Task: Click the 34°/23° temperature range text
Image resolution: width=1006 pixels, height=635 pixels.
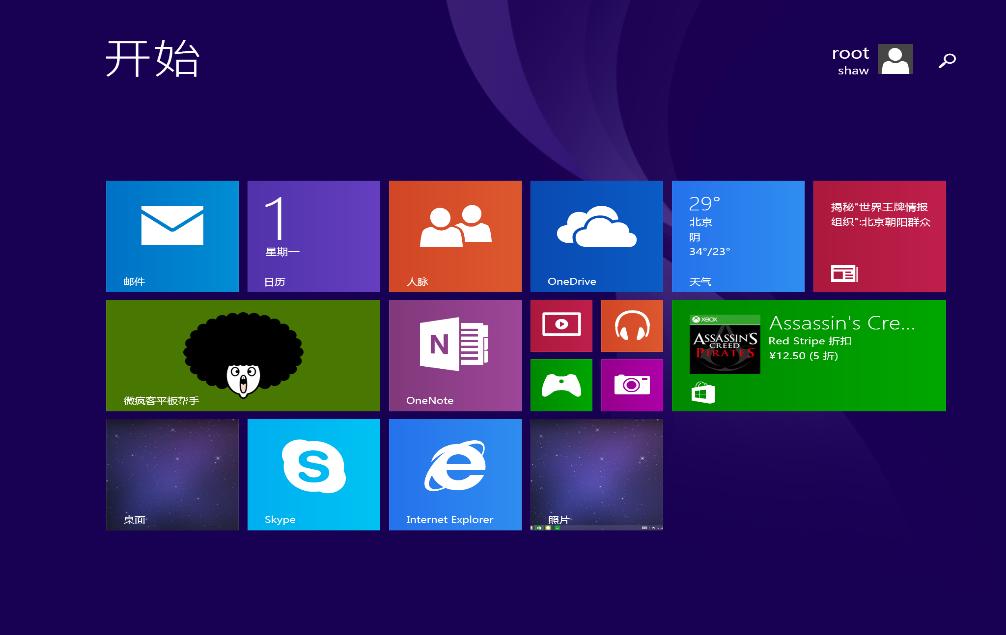Action: pos(710,251)
